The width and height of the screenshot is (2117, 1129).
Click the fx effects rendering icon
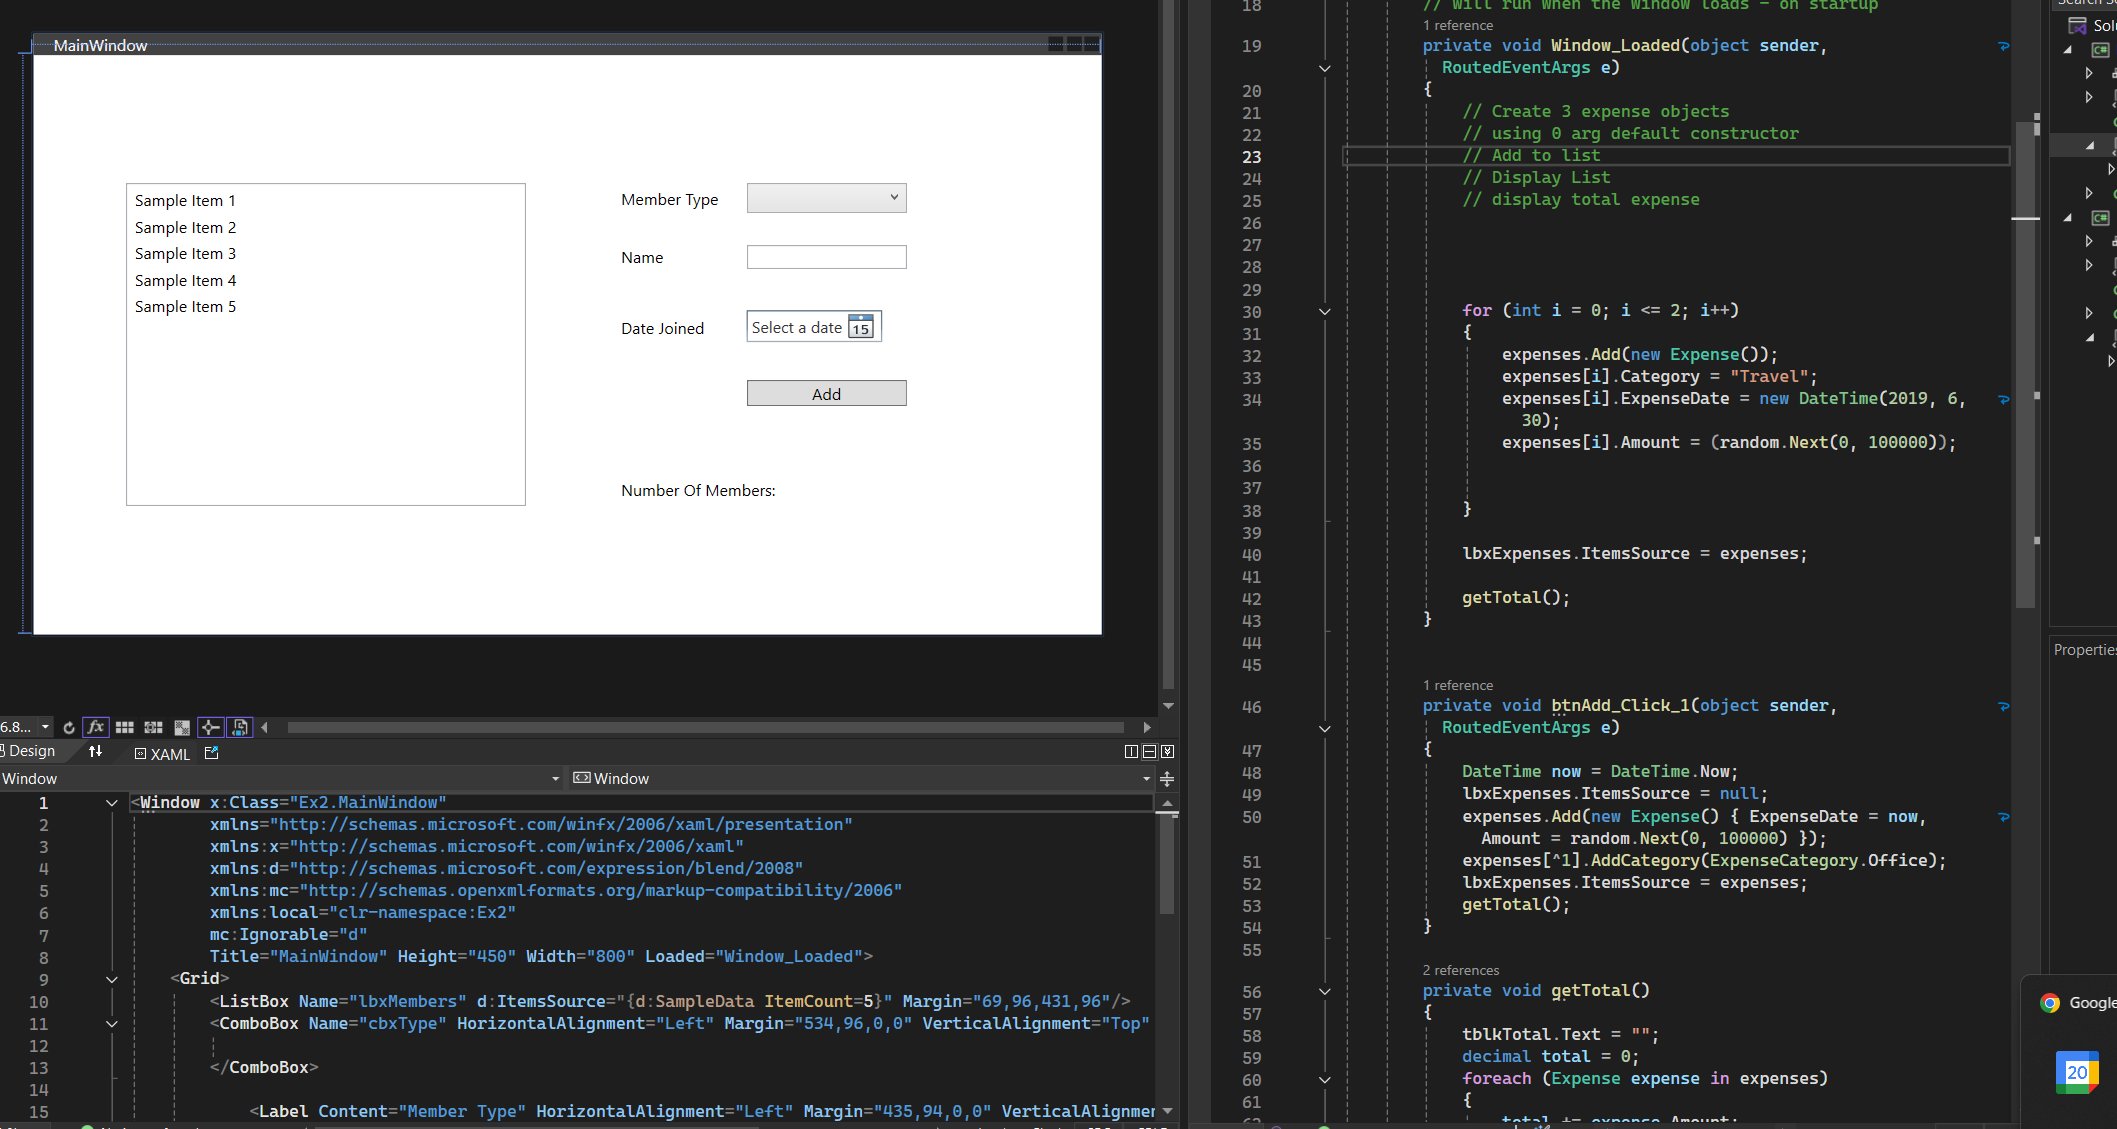96,728
